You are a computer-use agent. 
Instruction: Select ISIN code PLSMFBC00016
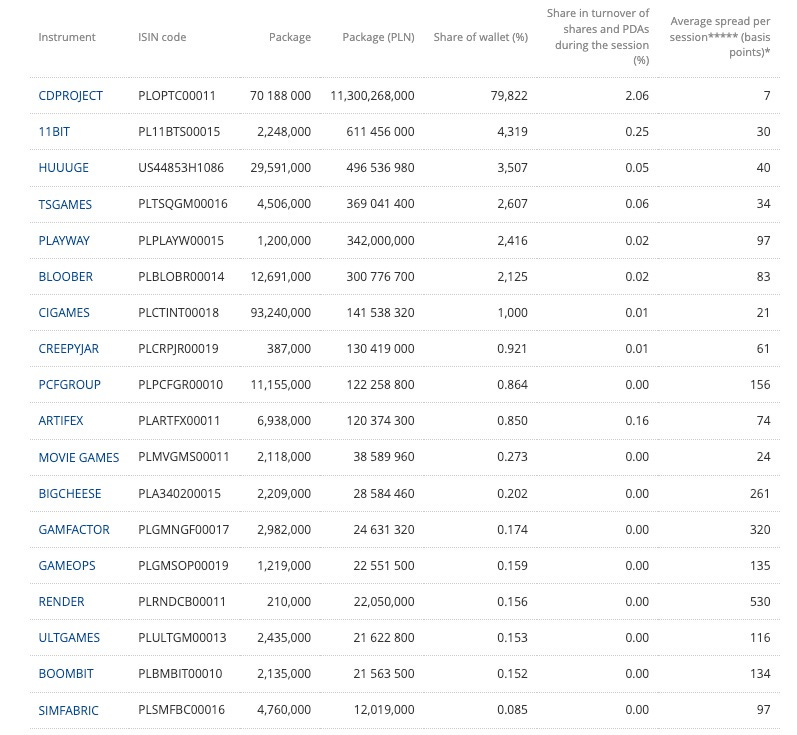pos(181,710)
